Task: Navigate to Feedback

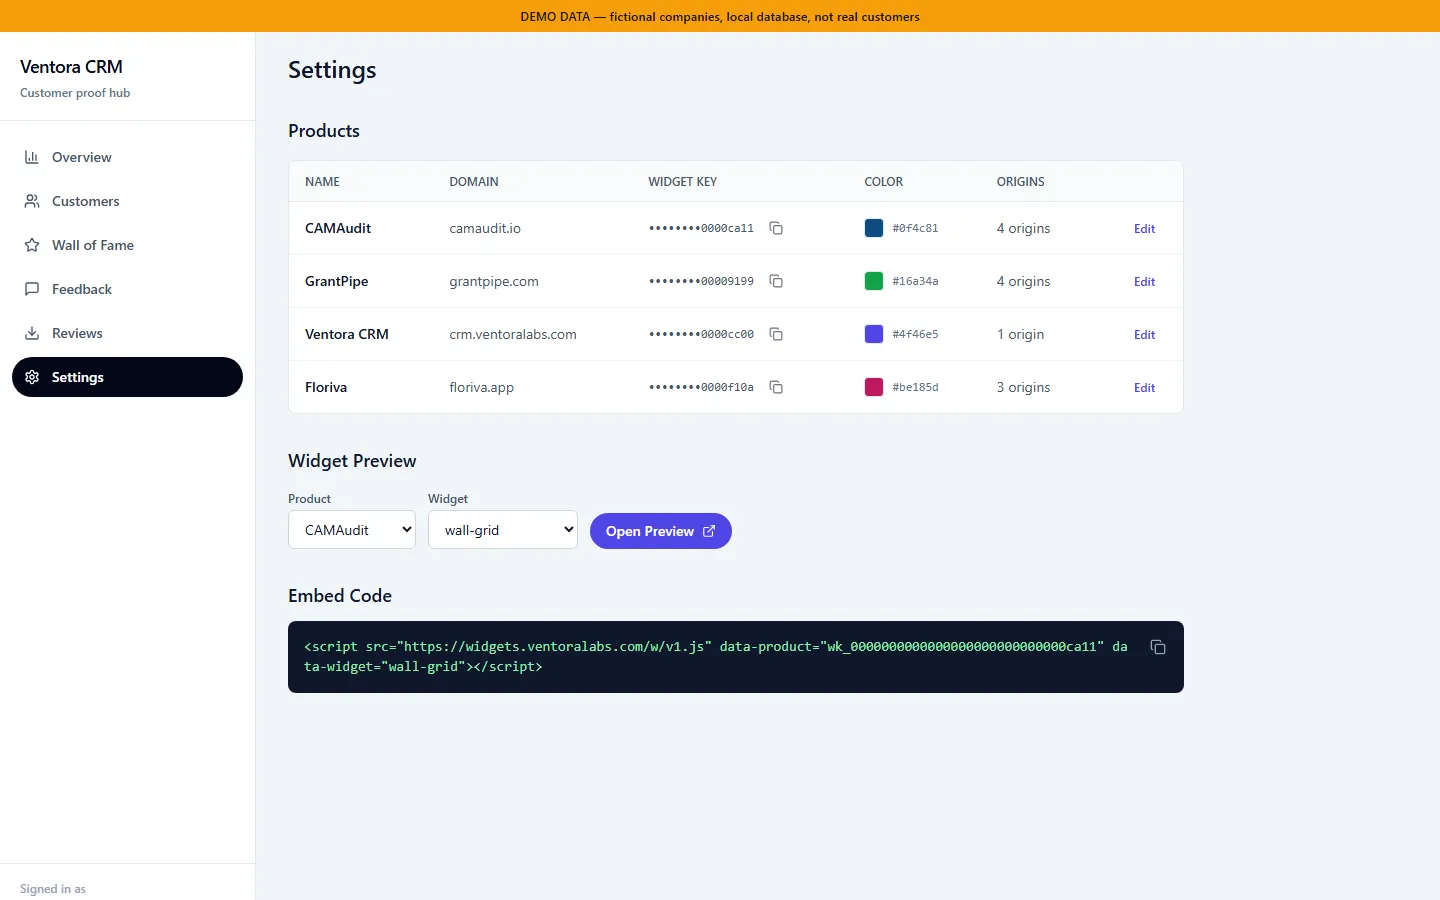Action: [127, 289]
